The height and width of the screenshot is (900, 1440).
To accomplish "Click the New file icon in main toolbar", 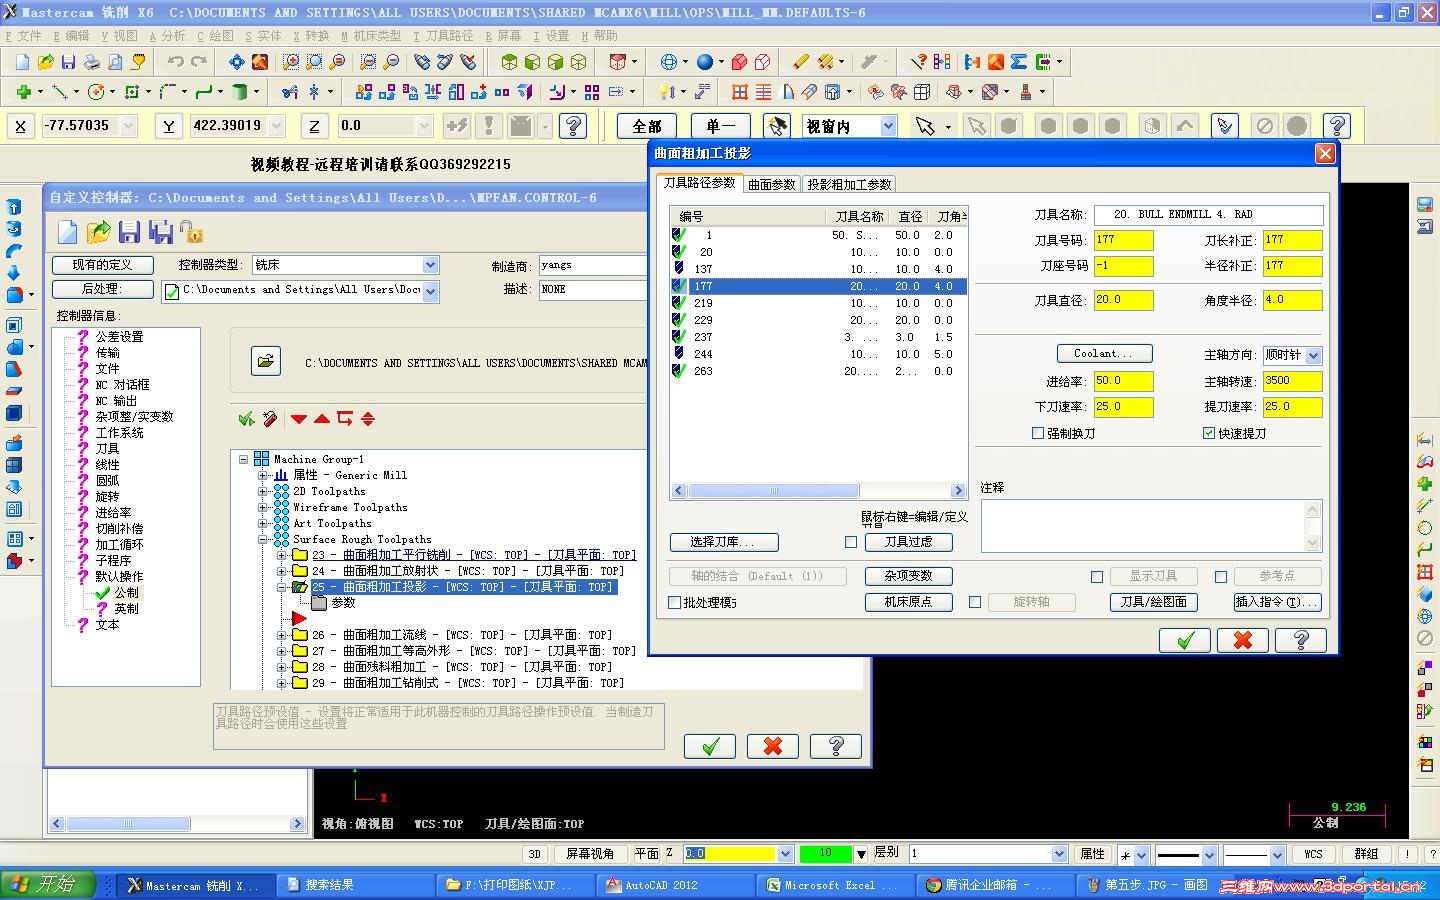I will click(22, 62).
